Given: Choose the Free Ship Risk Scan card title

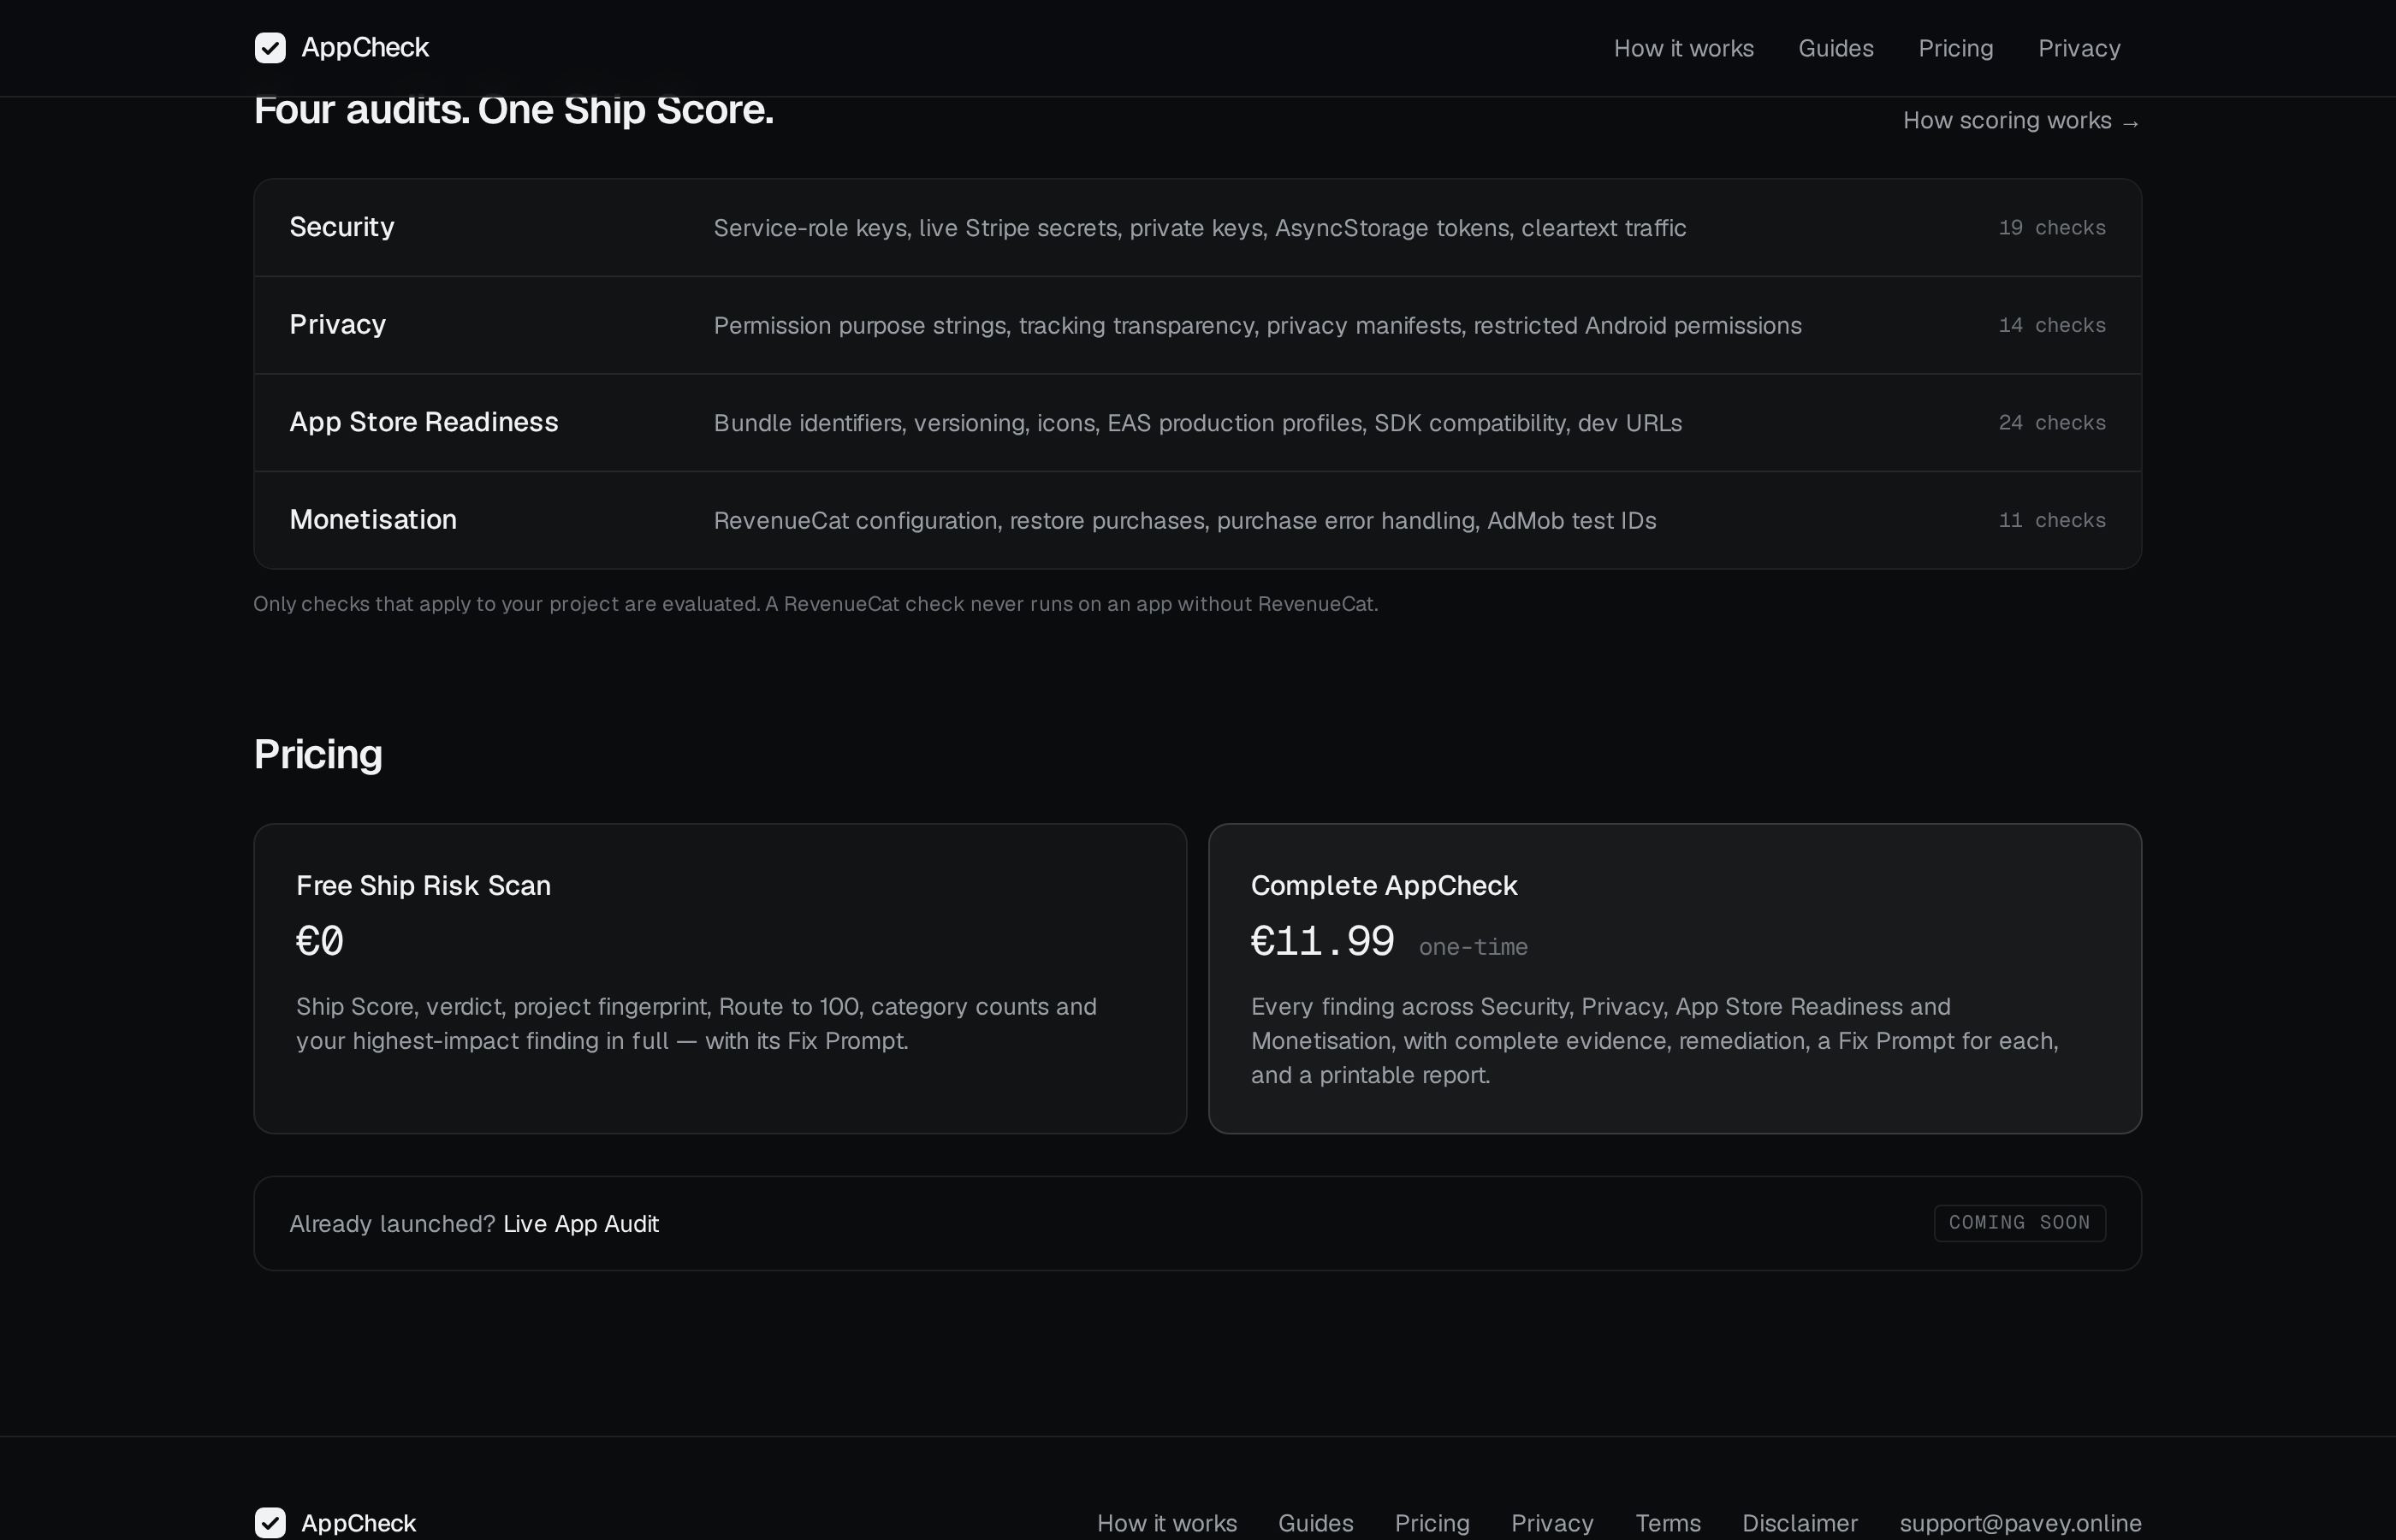Looking at the screenshot, I should pos(423,885).
